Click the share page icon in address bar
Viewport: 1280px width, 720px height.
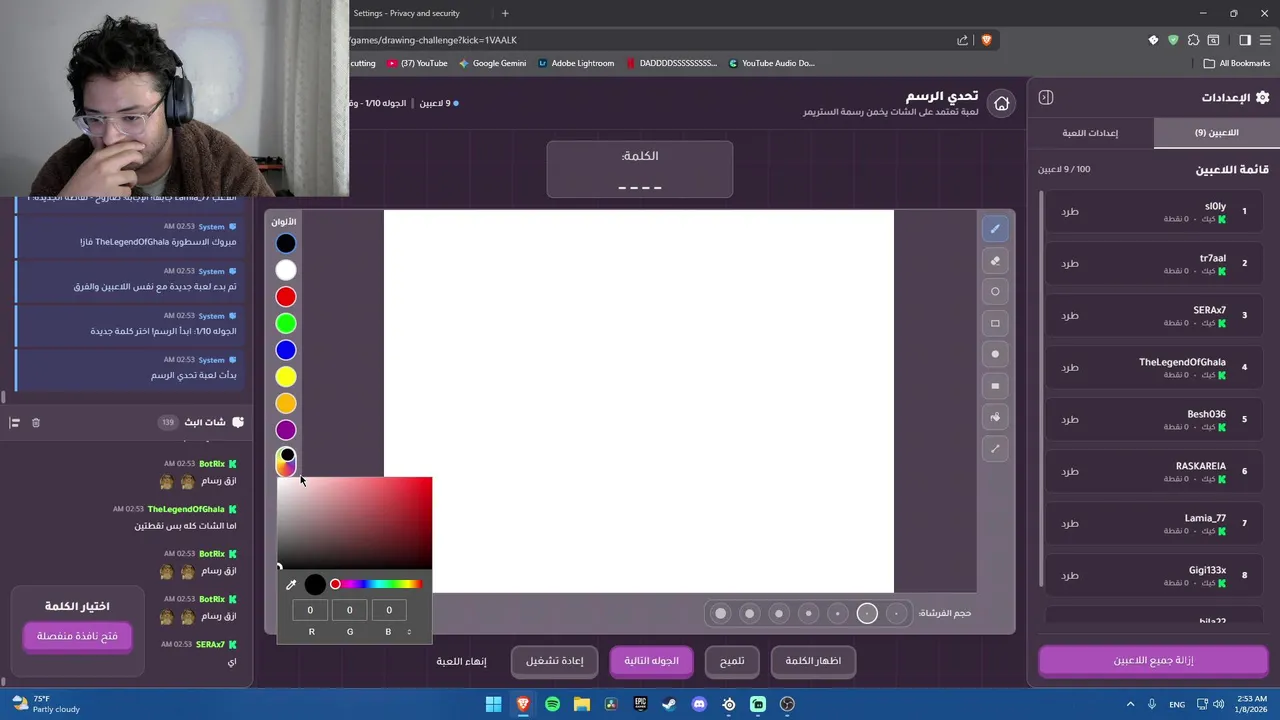962,40
